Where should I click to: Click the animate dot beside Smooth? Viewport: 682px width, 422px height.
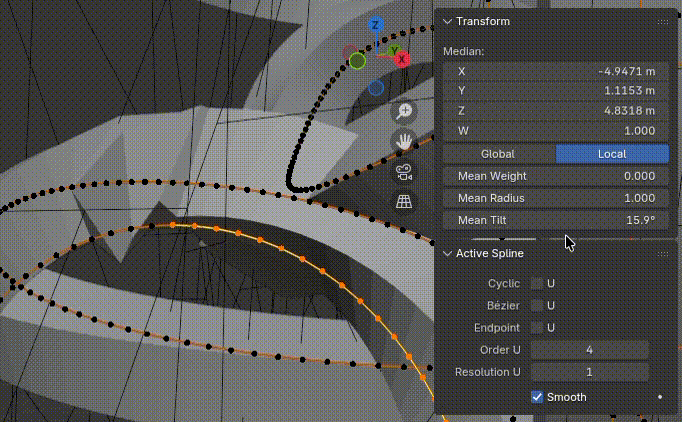coord(659,397)
